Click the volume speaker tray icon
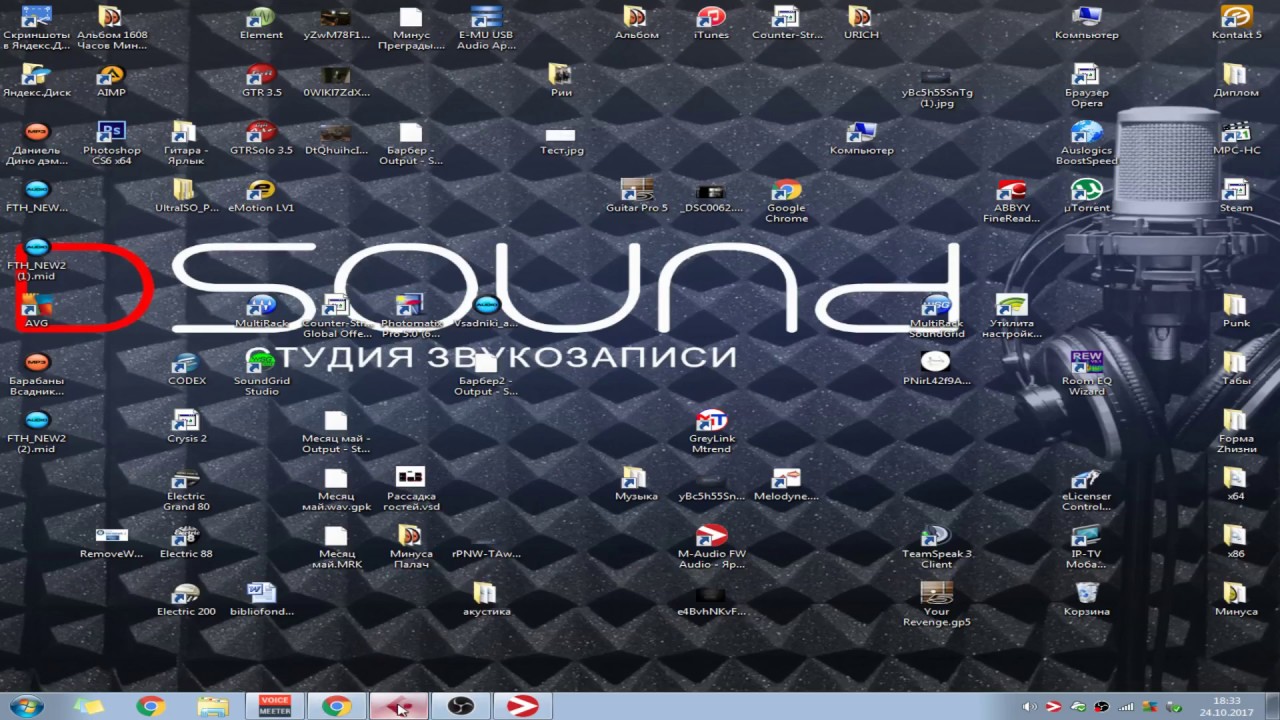The image size is (1280, 720). 1029,707
